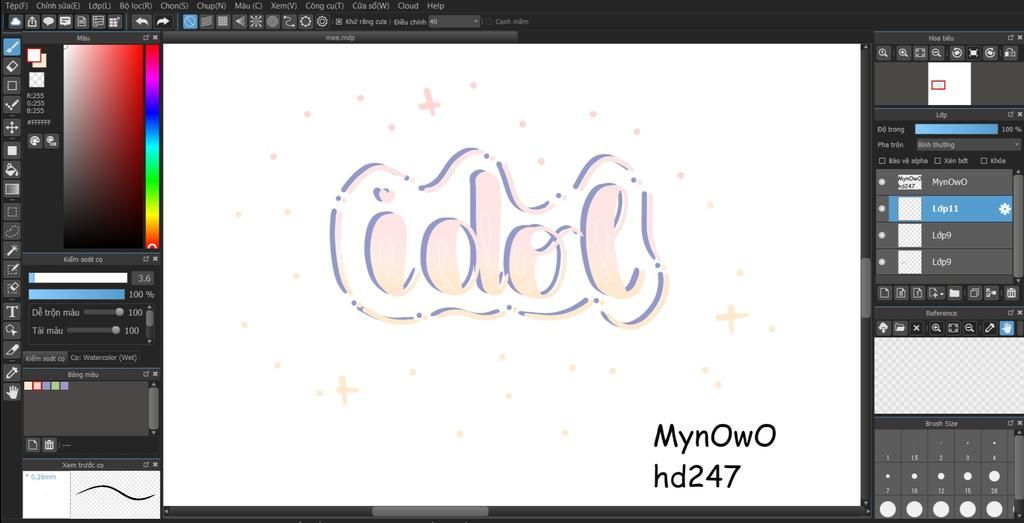Select the Eraser tool
This screenshot has width=1024, height=523.
click(12, 66)
